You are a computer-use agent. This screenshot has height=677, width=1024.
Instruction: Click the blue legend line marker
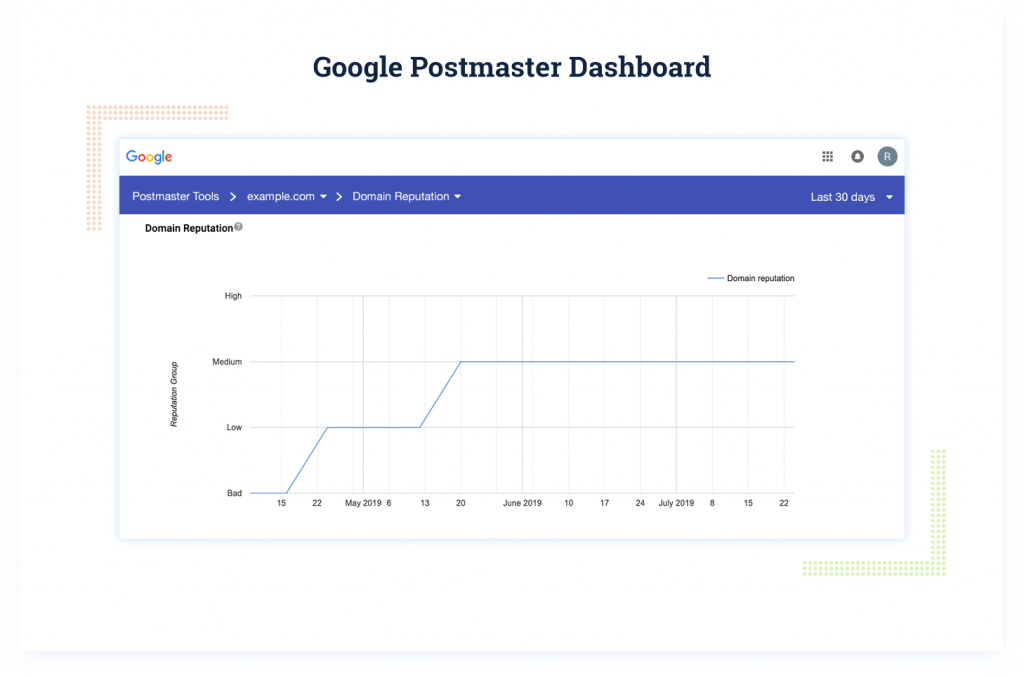point(714,278)
